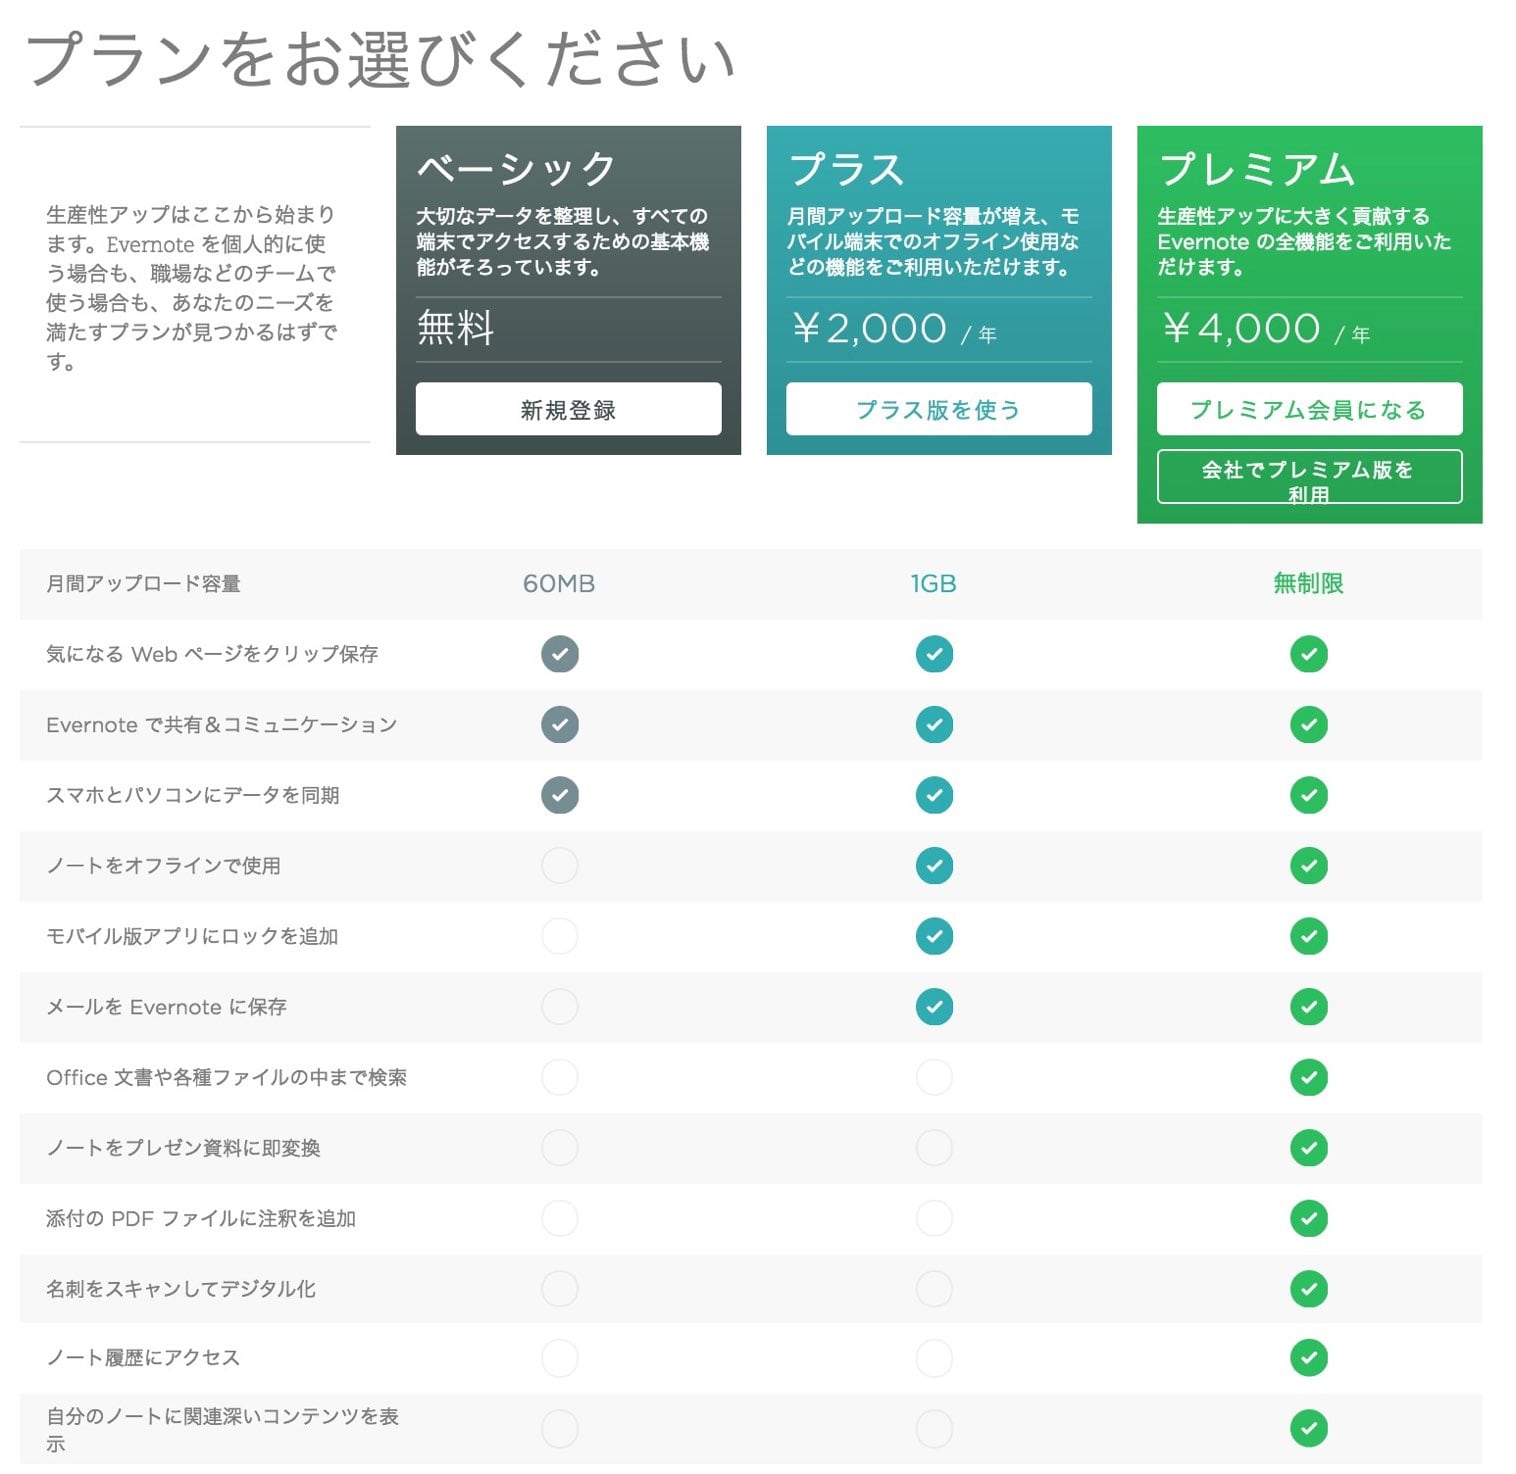This screenshot has height=1474, width=1516.
Task: Click プレミアム checkmark for Office 文書 検索 row
Action: tap(1309, 1078)
